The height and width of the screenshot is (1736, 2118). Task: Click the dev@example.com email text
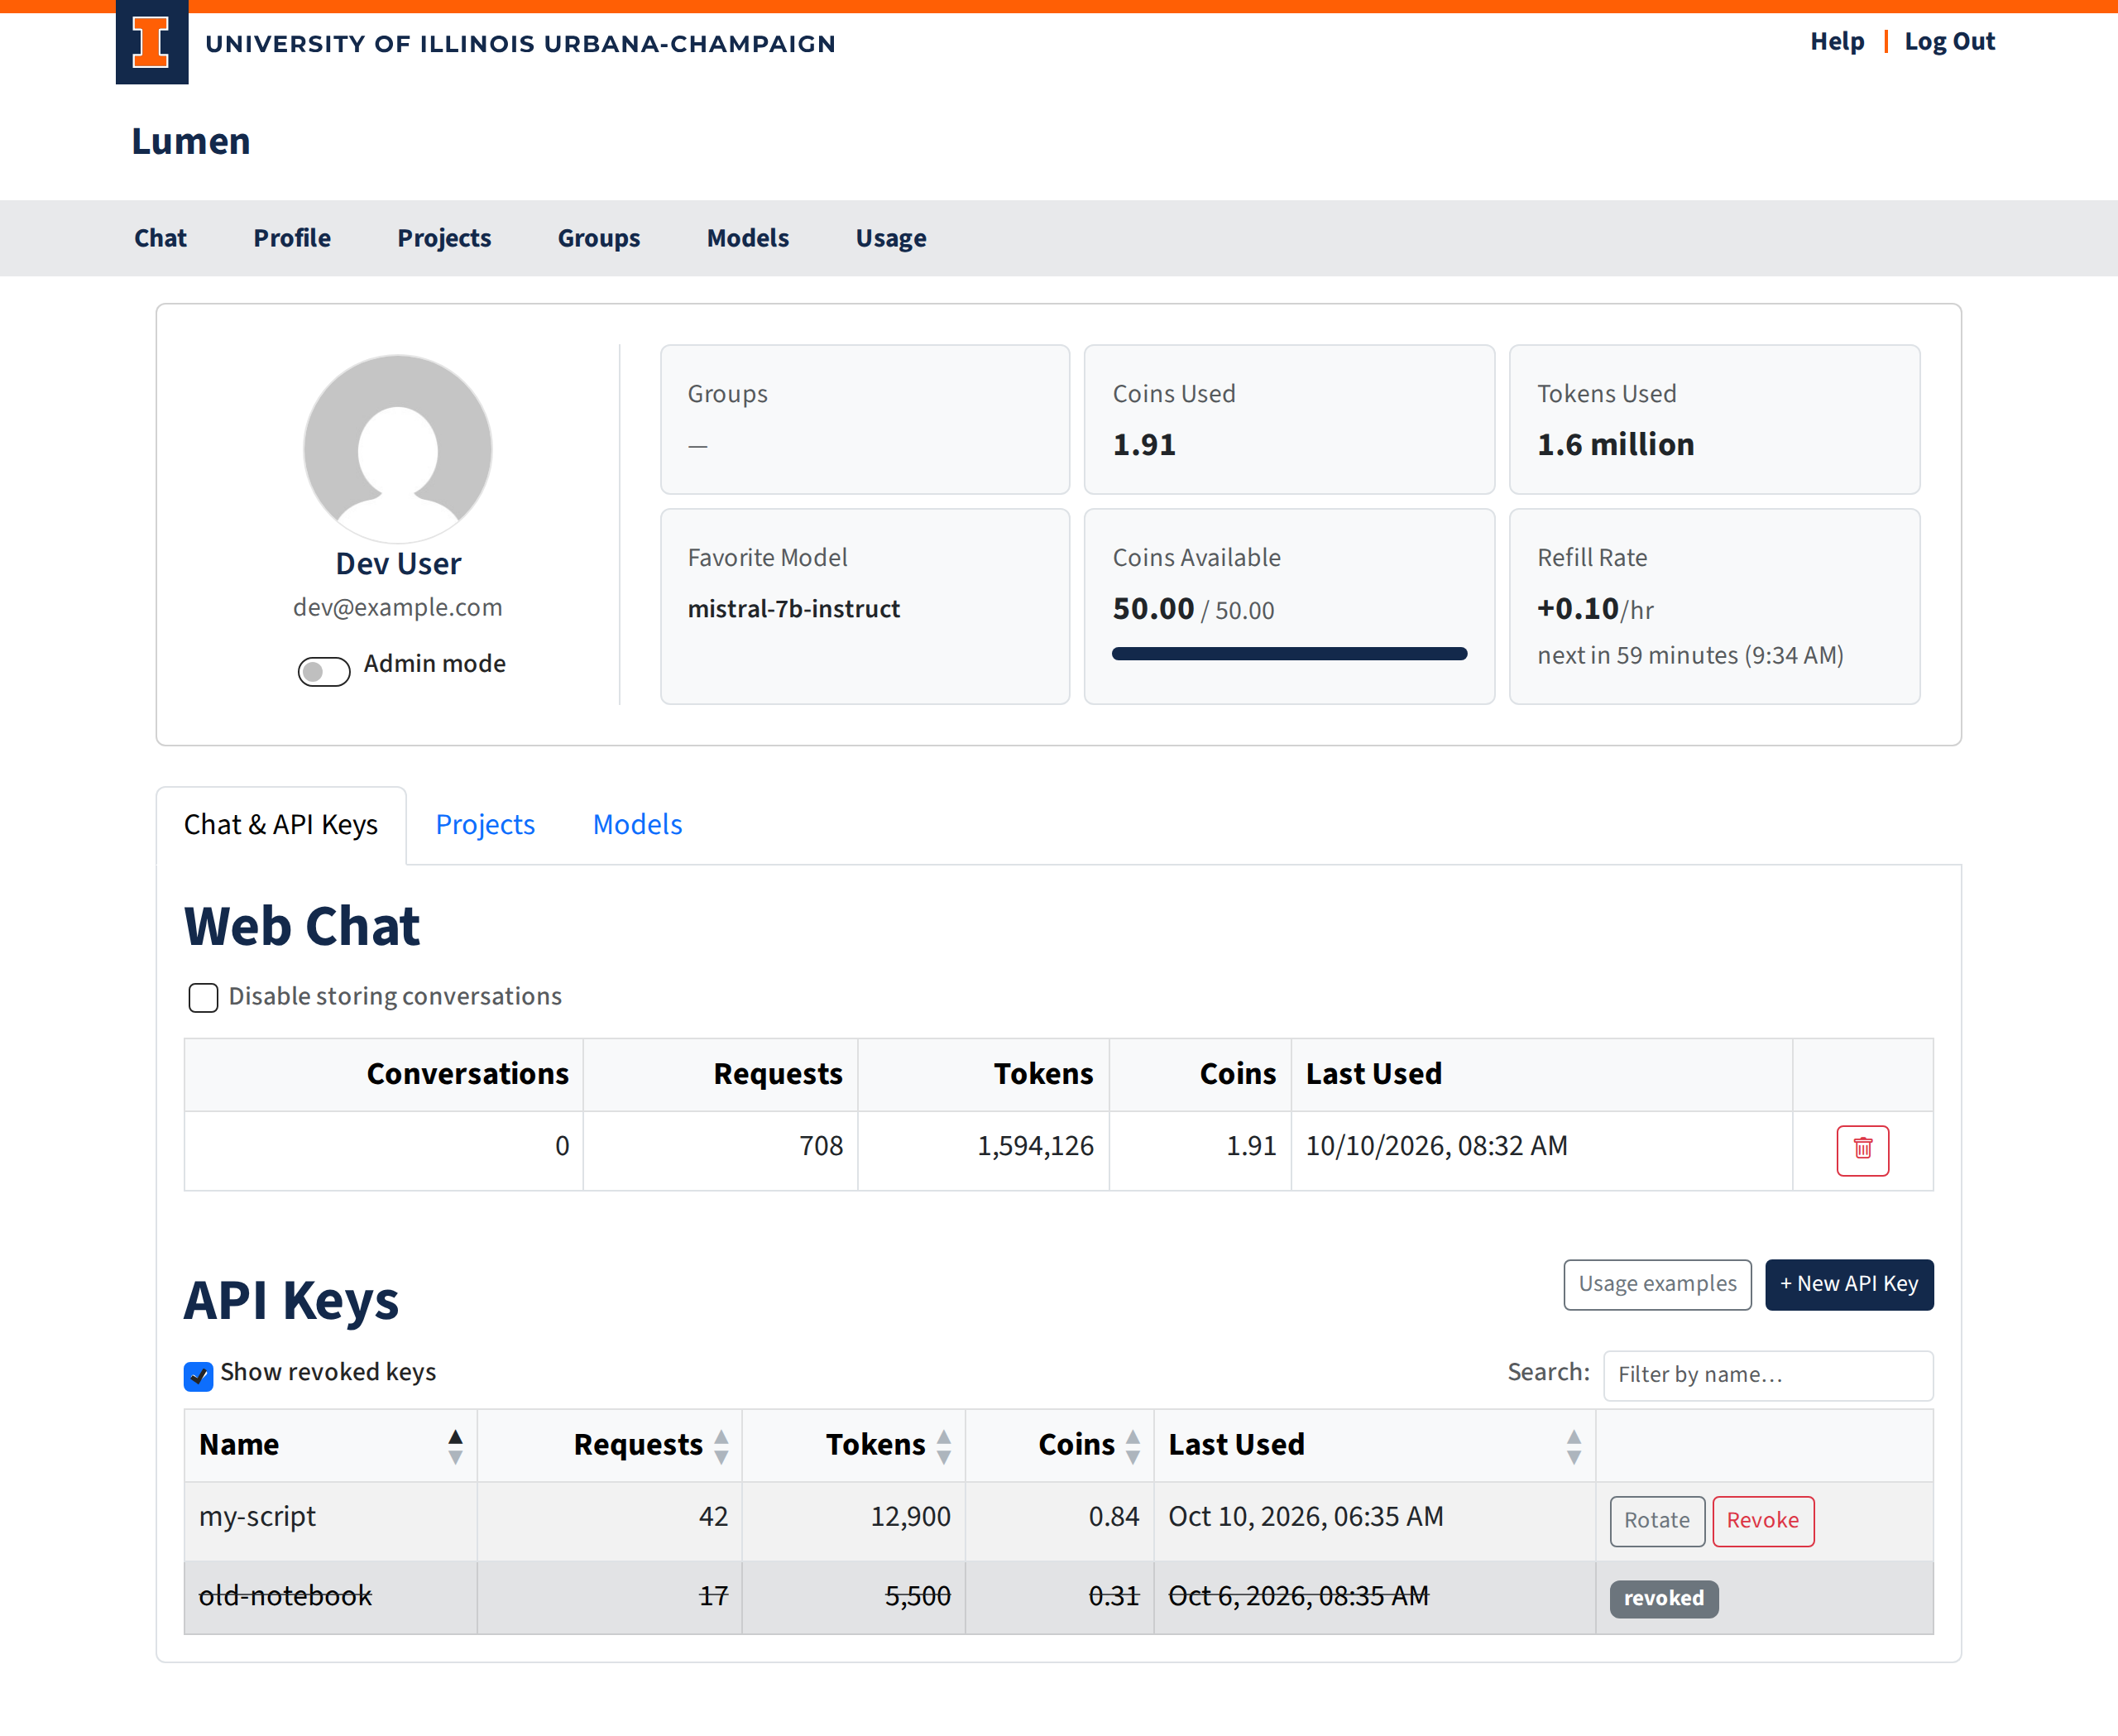(x=398, y=607)
